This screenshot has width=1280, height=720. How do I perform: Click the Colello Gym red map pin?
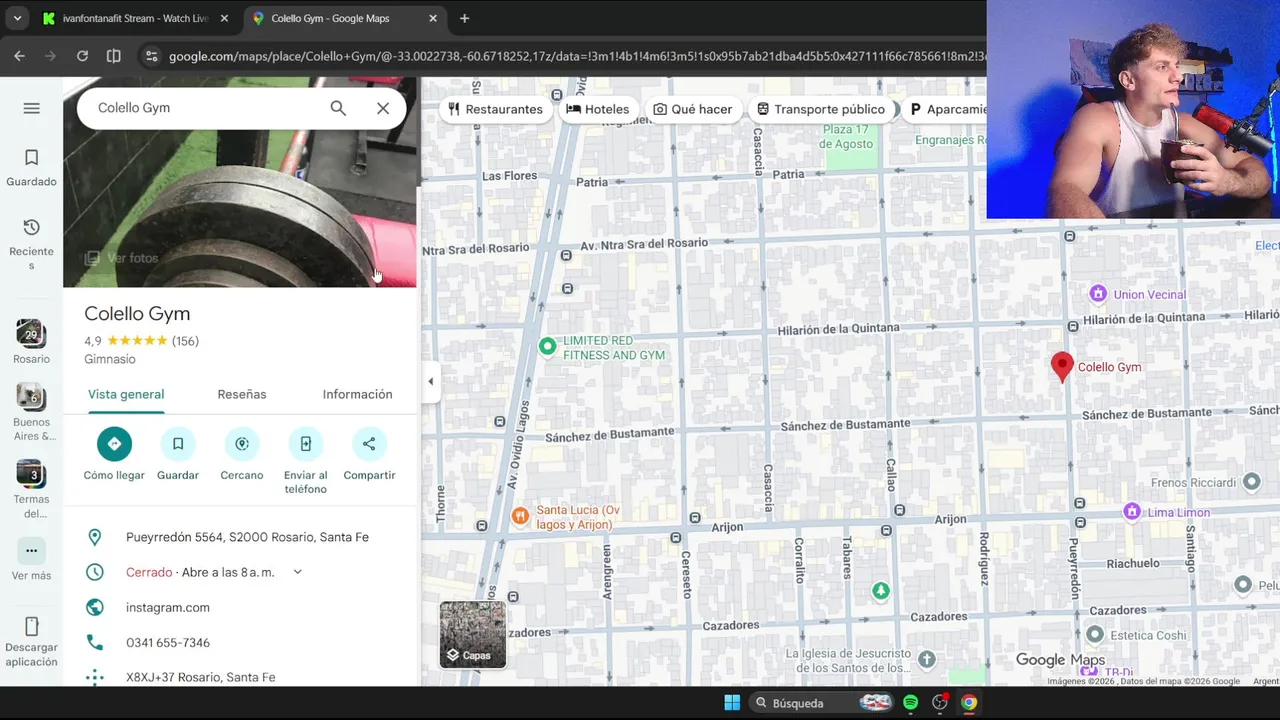click(x=1062, y=367)
